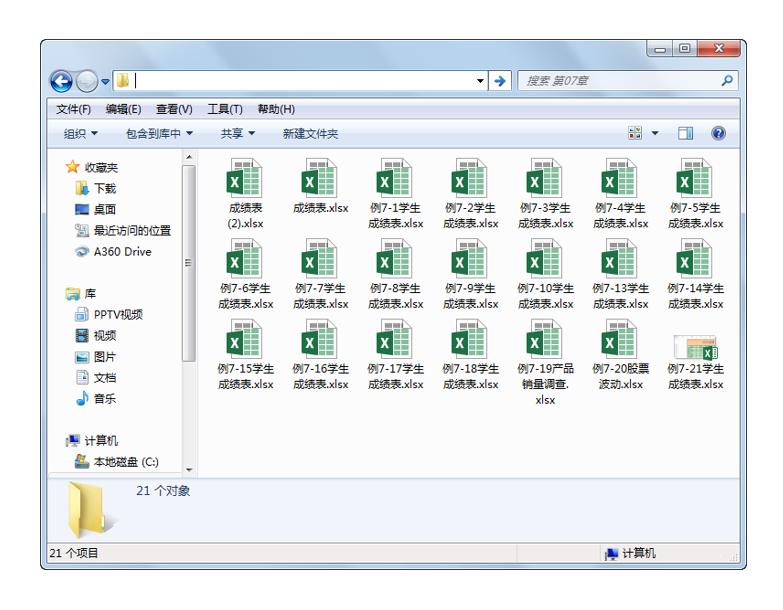This screenshot has width=783, height=610.
Task: Open the recent pages dropdown beside navigation arrows
Action: point(105,81)
